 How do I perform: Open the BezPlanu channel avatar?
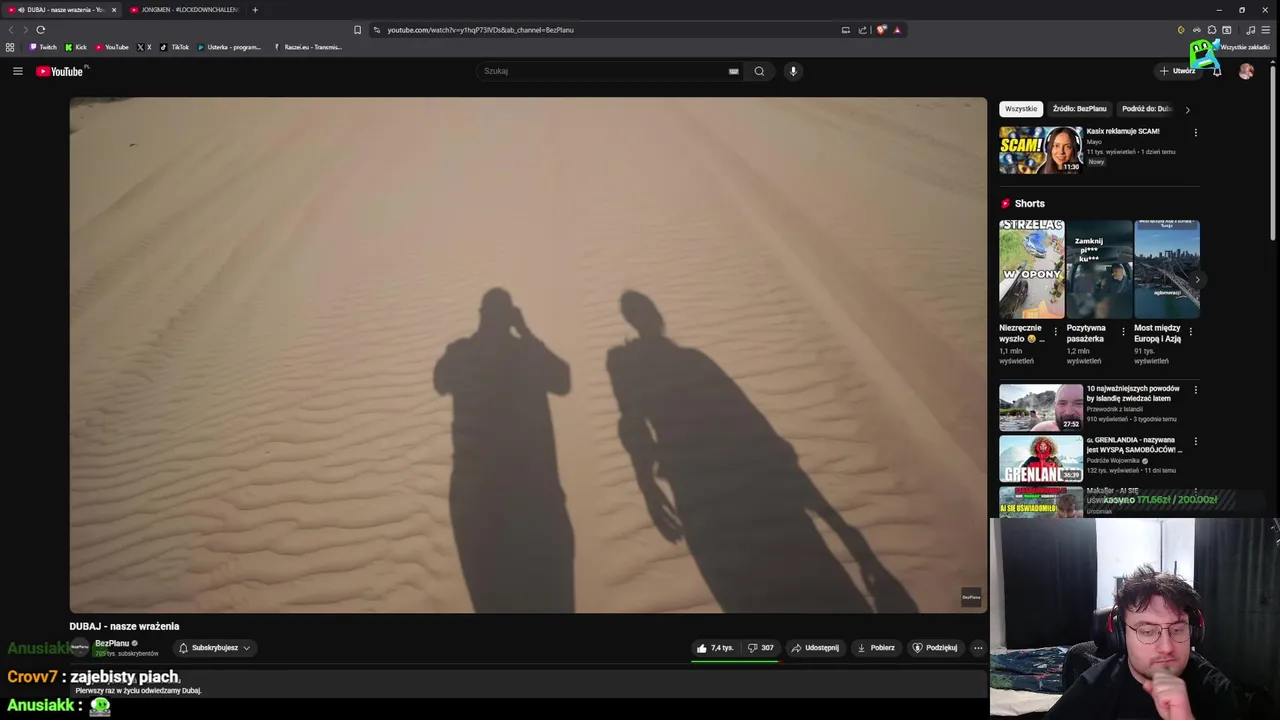79,648
